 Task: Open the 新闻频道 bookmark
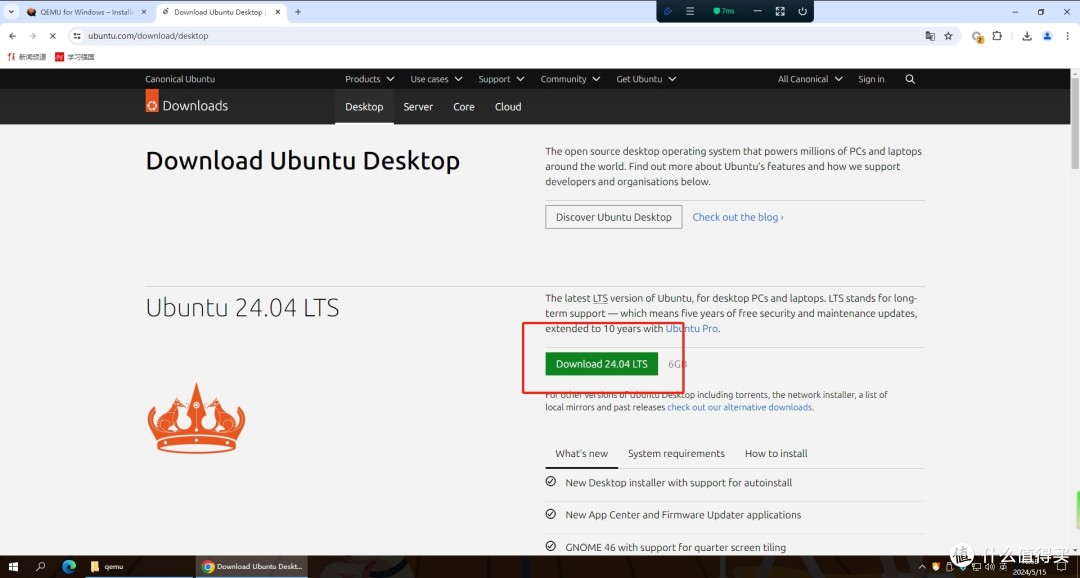(x=26, y=57)
